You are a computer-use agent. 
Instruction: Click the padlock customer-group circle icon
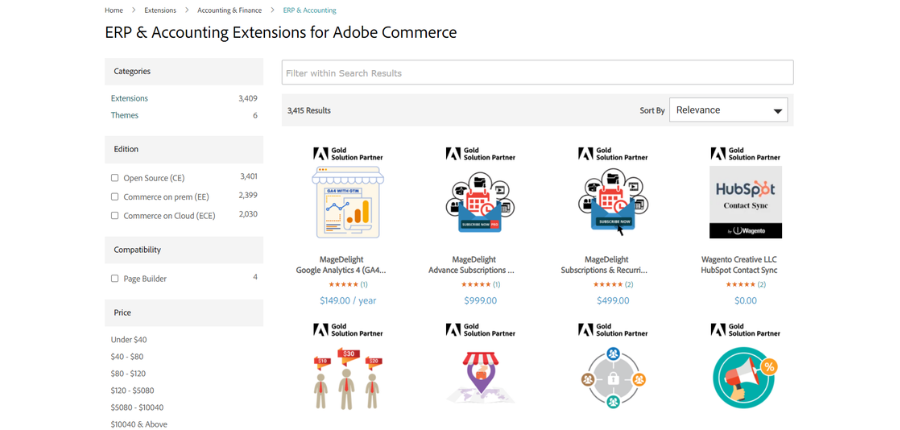(612, 378)
